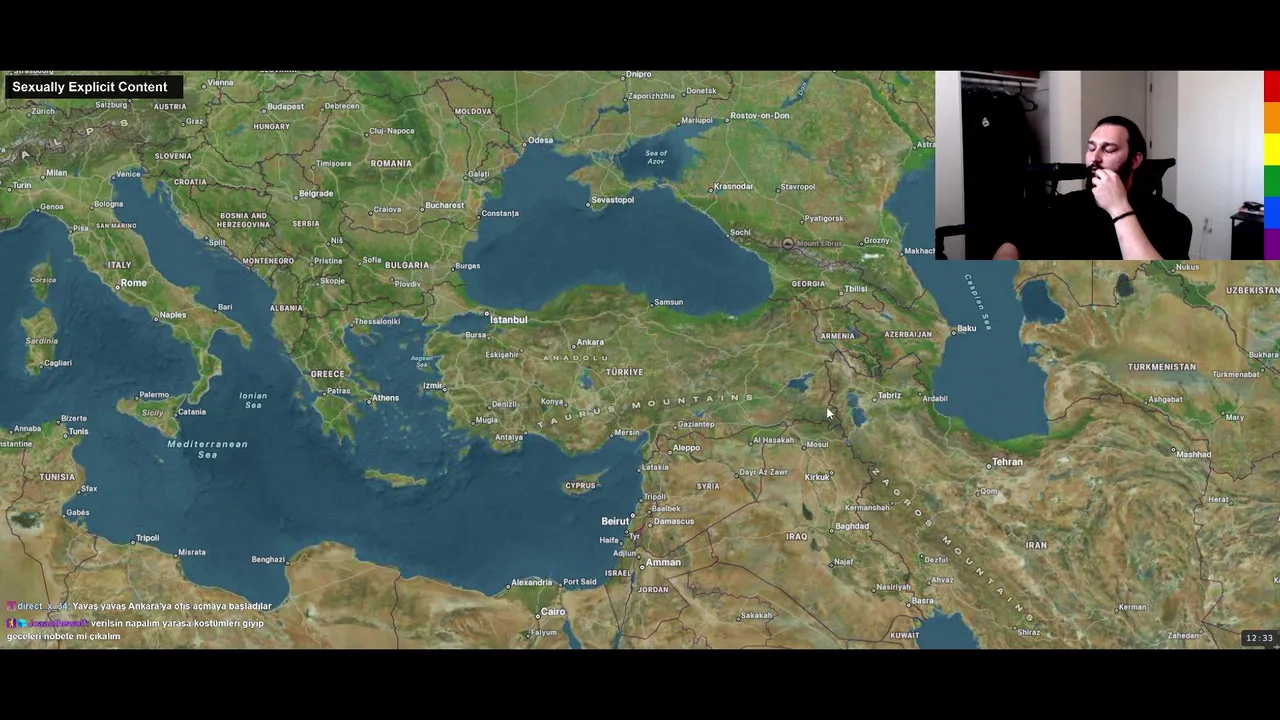Click the Sochi city label
1280x720 pixels.
pyautogui.click(x=740, y=233)
